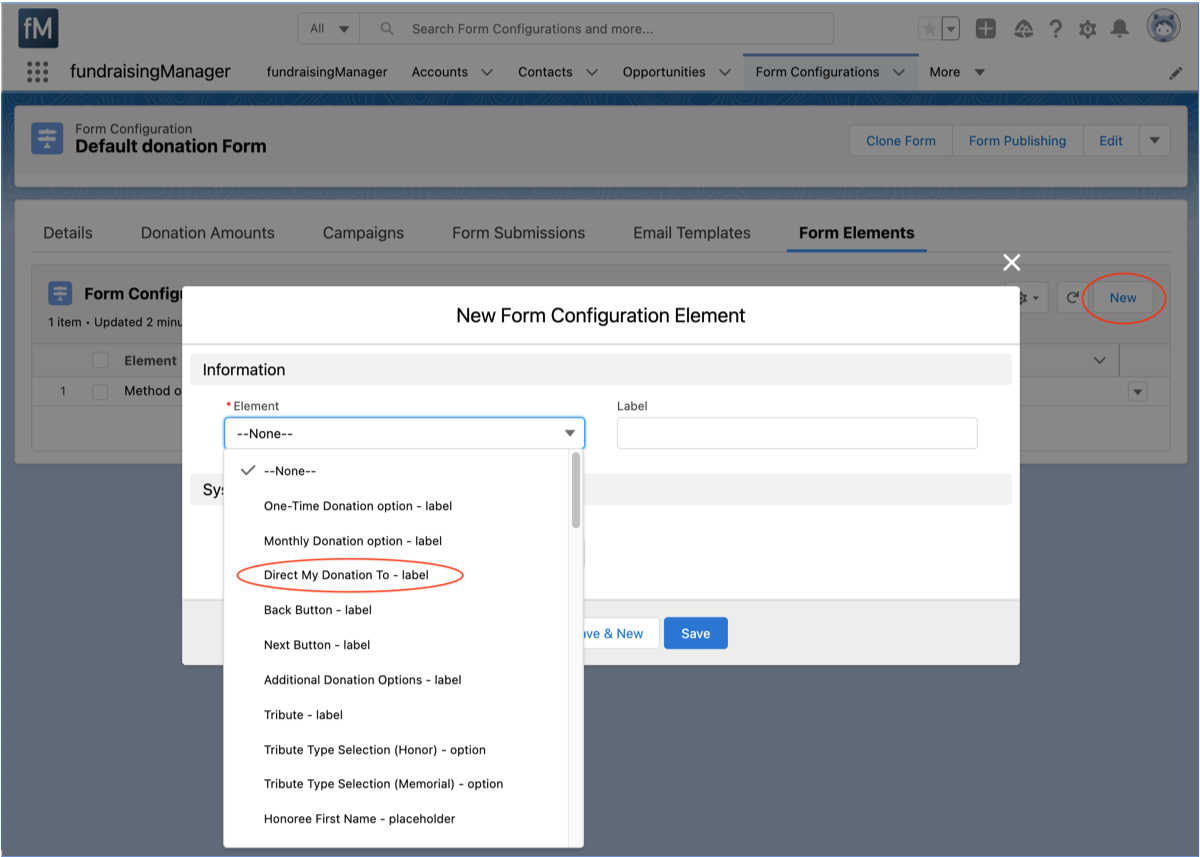
Task: Open the More navigation dropdown
Action: 957,72
